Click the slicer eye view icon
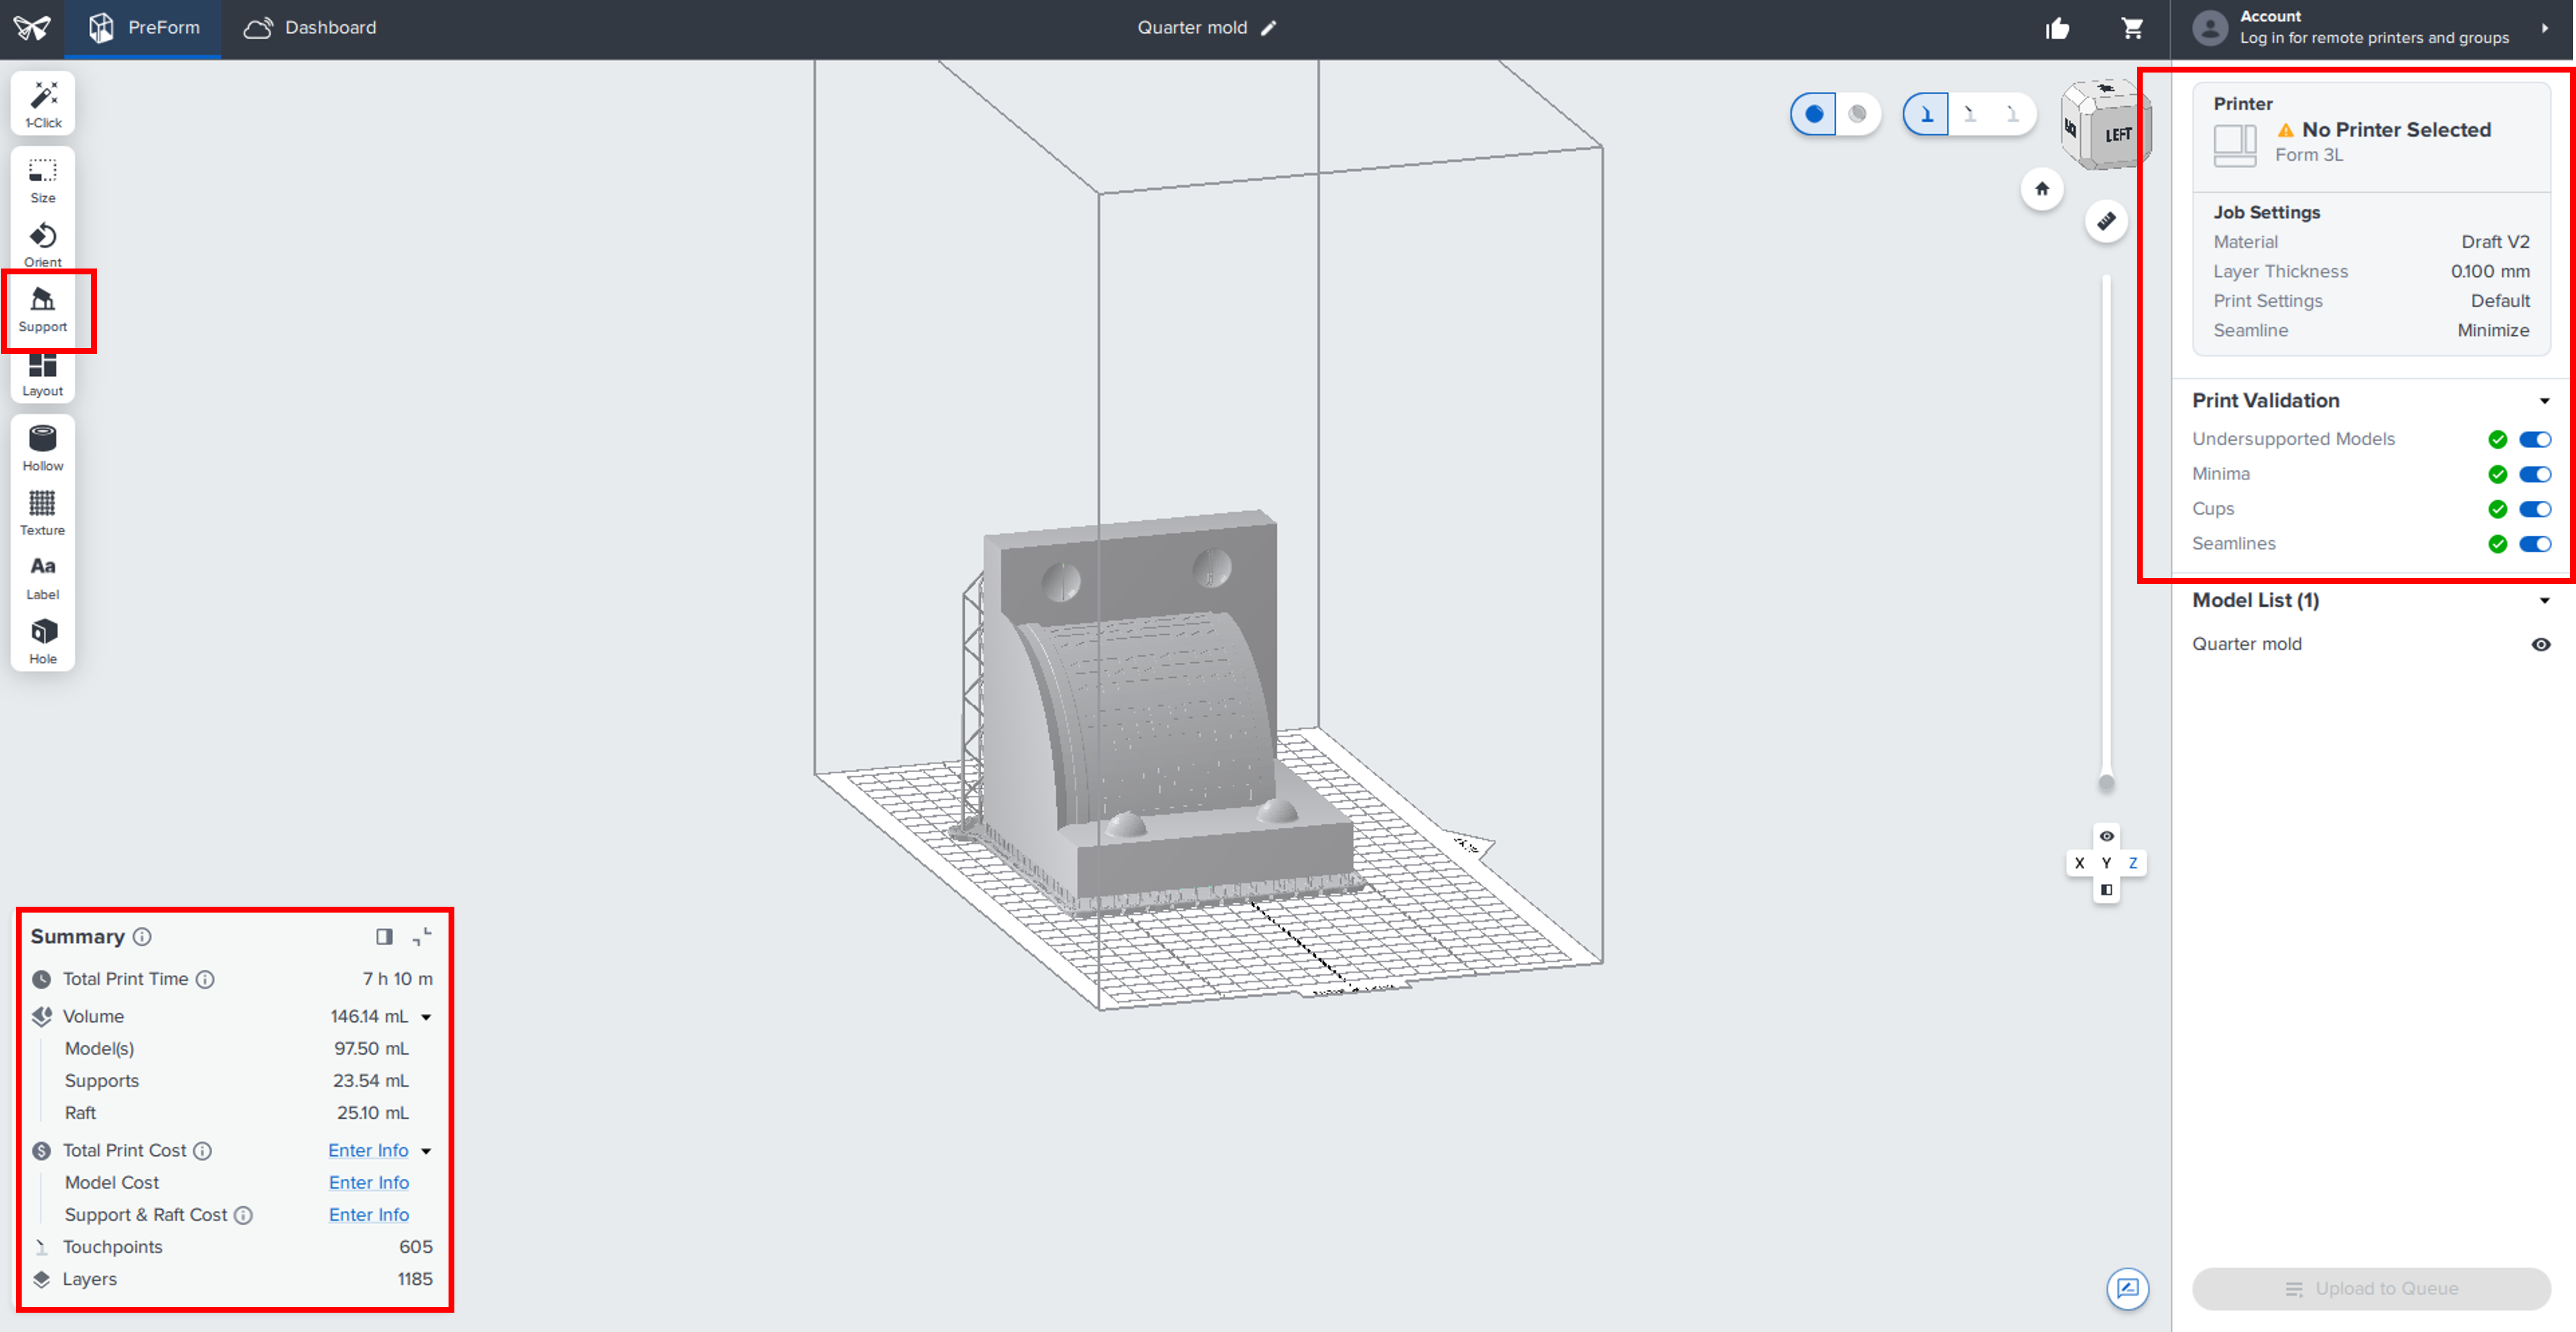Screen dimensions: 2576x1332 click(x=2106, y=836)
